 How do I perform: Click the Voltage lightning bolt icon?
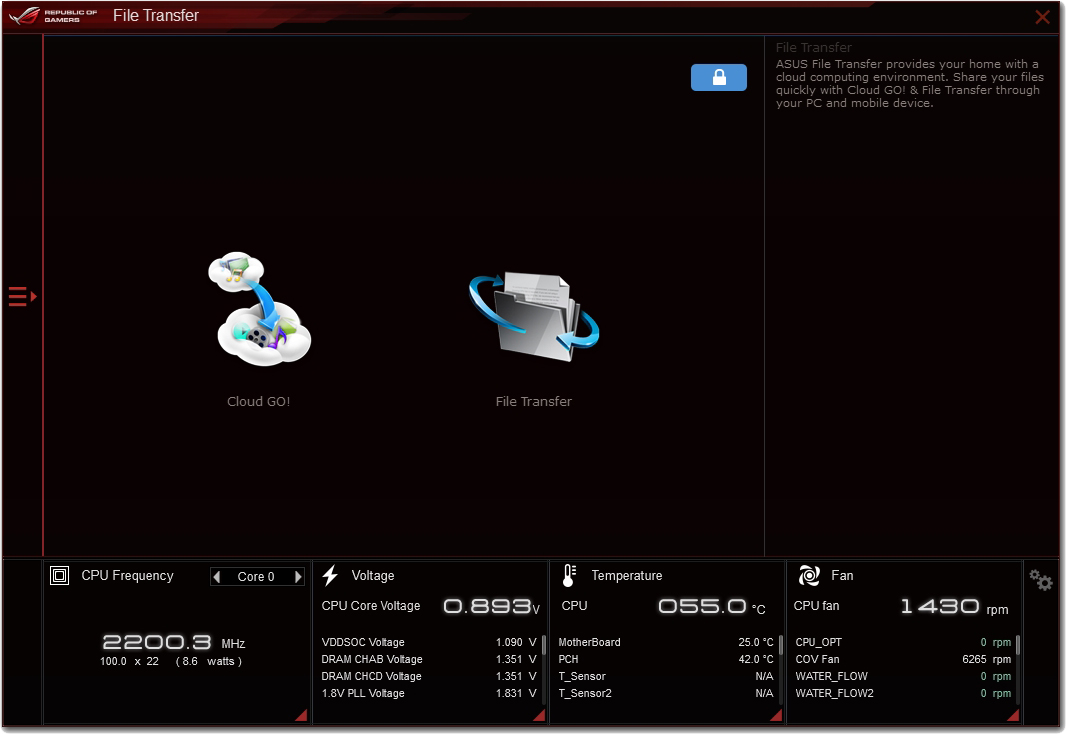330,576
